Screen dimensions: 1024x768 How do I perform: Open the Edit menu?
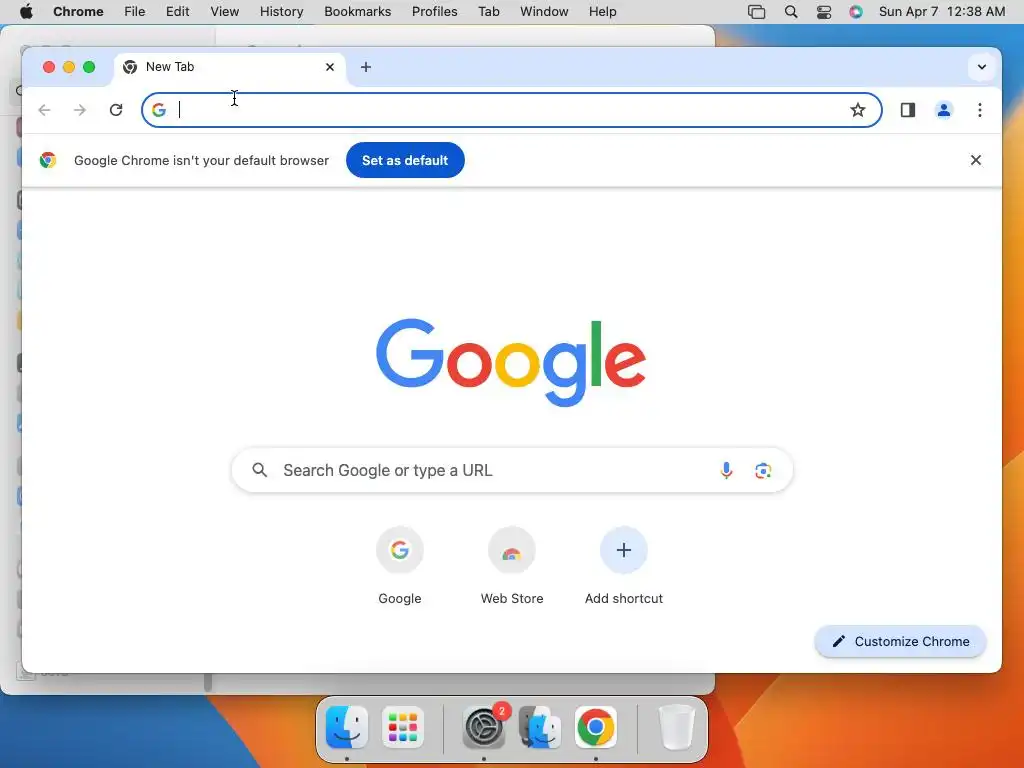177,12
